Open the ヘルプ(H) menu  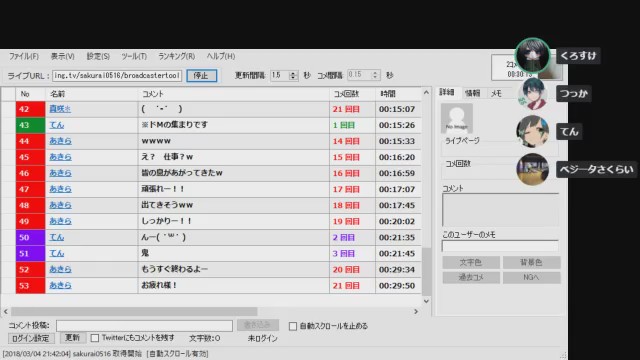point(220,56)
